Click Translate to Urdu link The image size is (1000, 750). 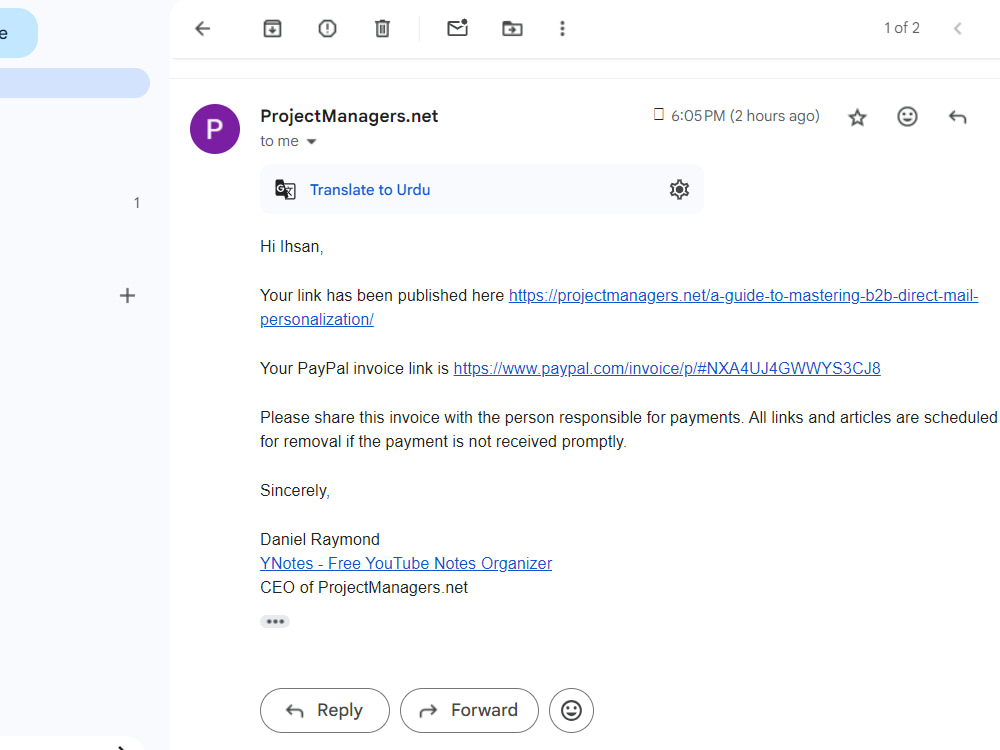pyautogui.click(x=370, y=190)
